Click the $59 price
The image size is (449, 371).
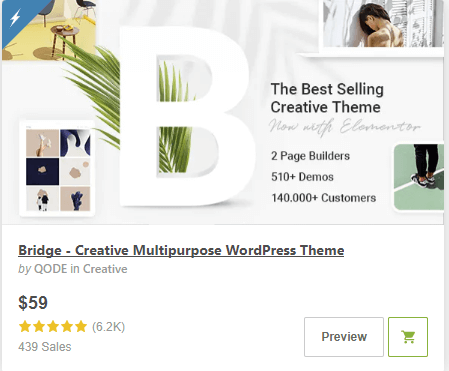[x=33, y=303]
